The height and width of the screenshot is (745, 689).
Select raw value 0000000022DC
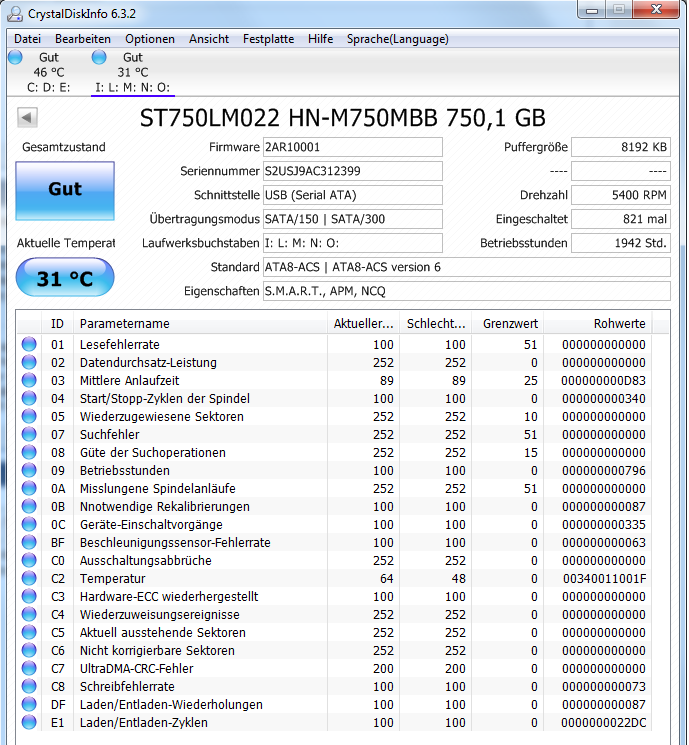[x=603, y=723]
